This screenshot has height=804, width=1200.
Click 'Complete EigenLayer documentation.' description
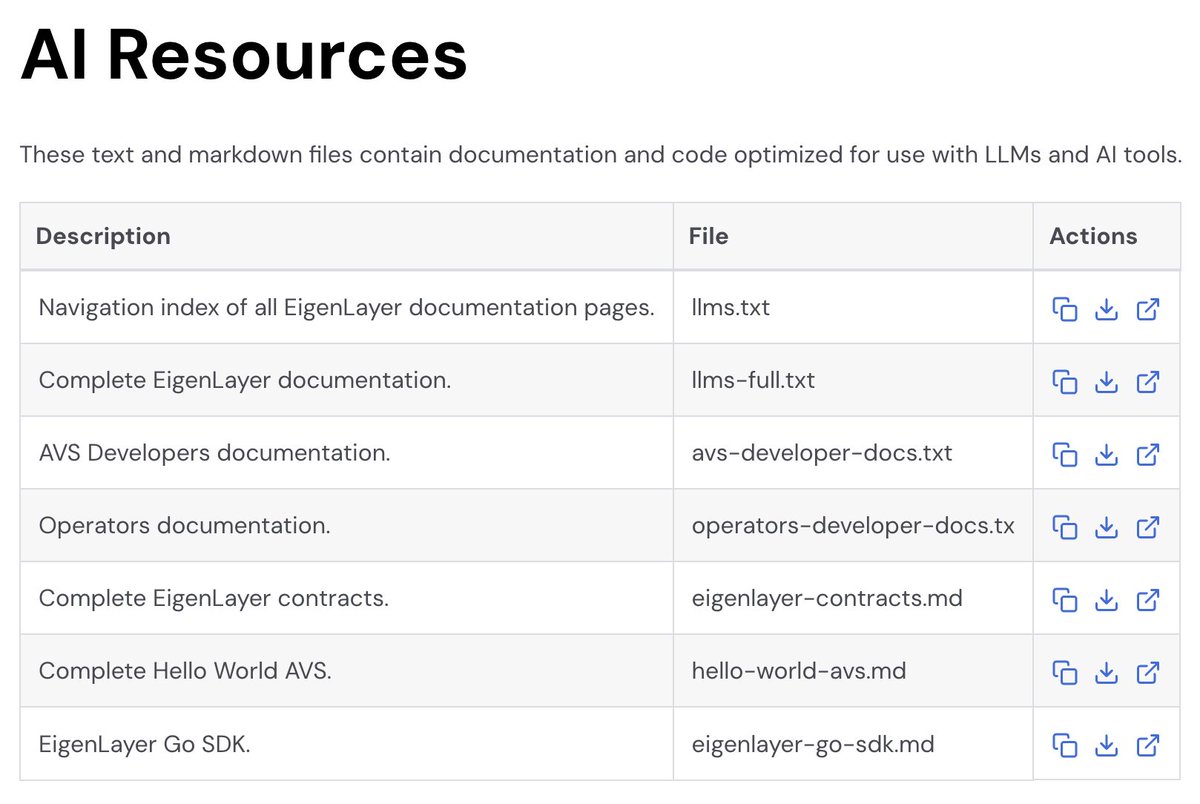[x=245, y=381]
